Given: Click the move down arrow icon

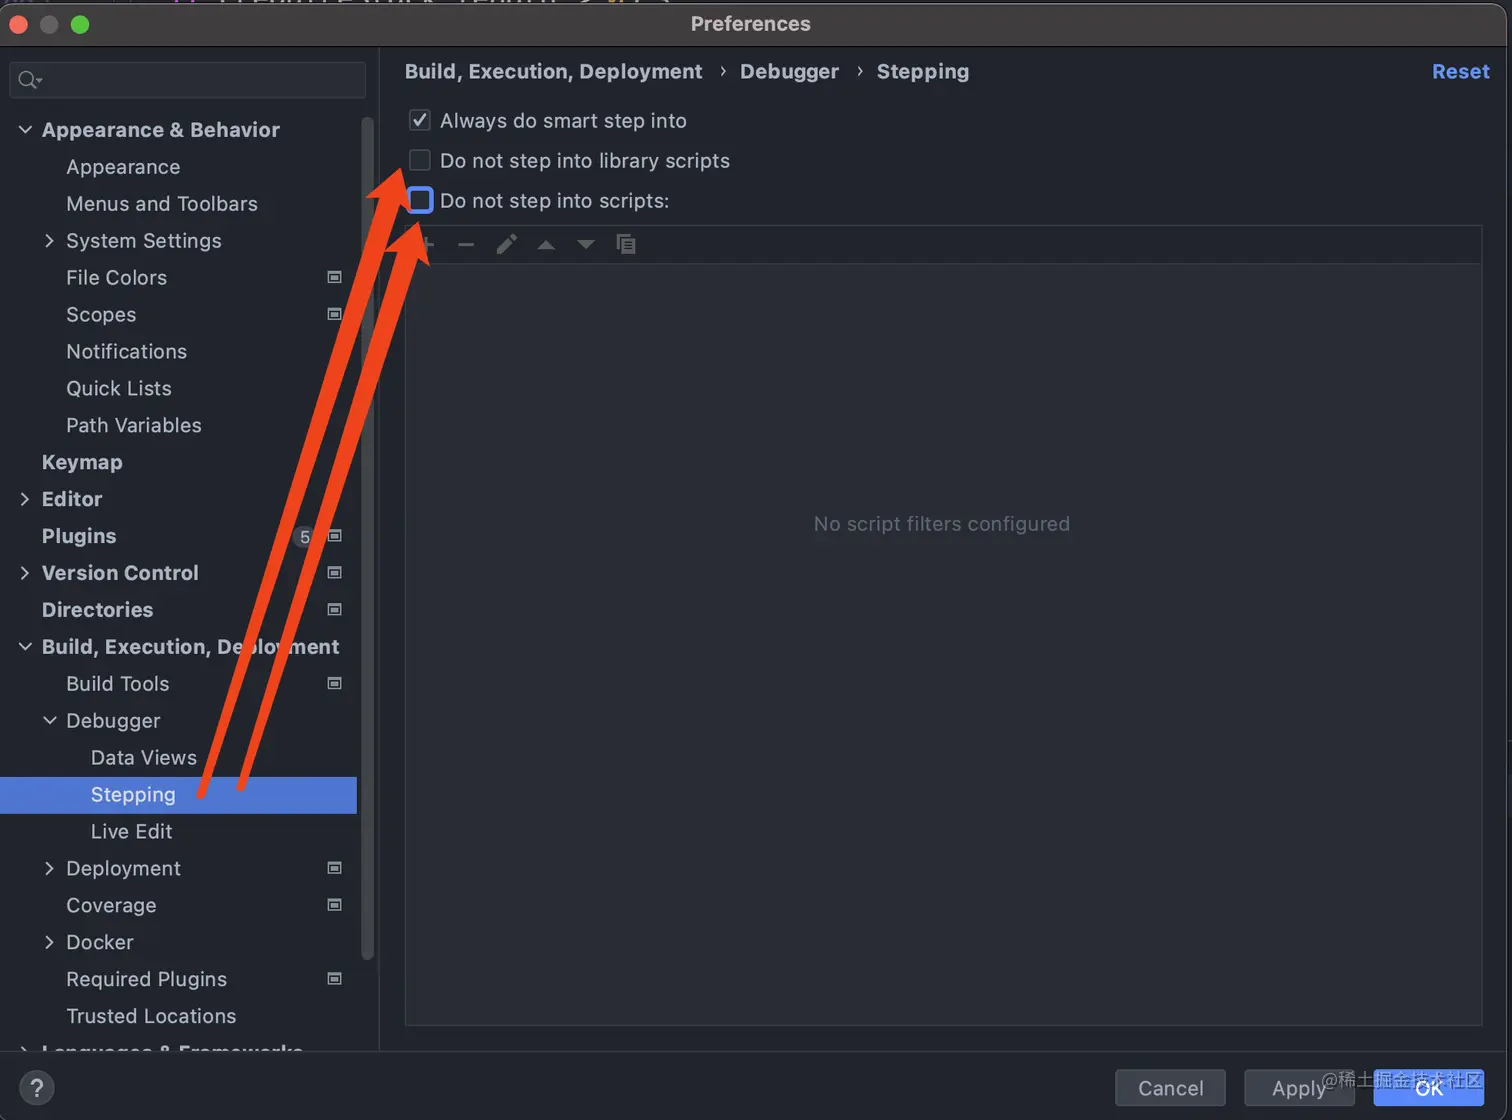Looking at the screenshot, I should click(x=586, y=244).
